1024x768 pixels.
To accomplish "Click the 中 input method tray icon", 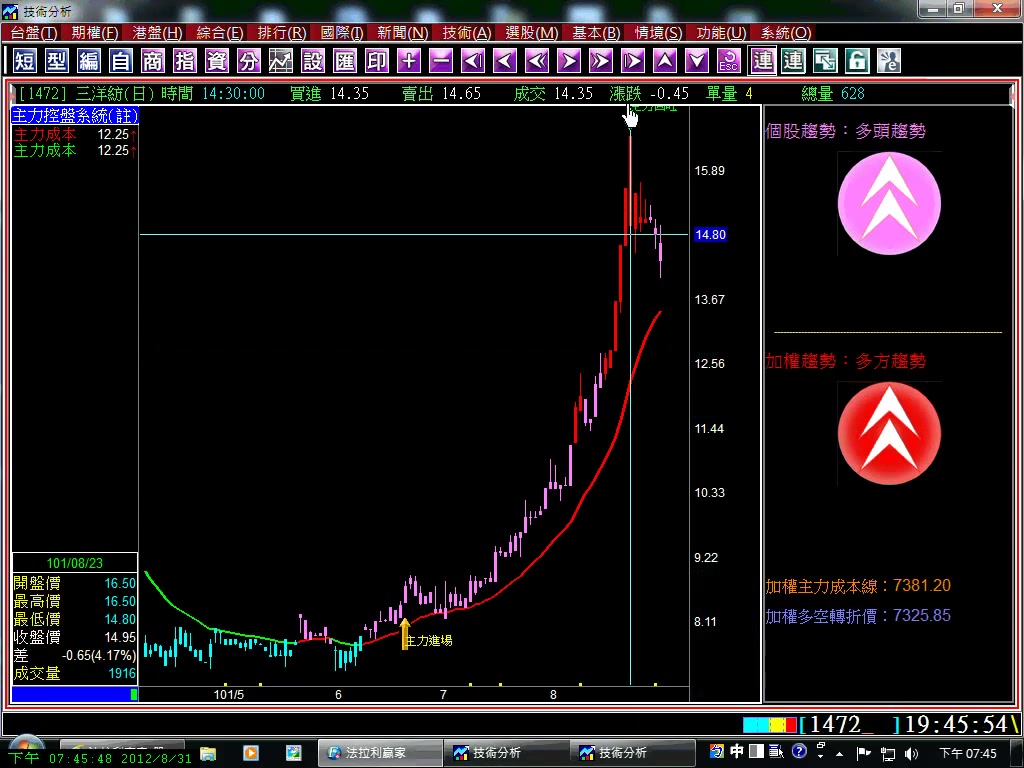I will tap(736, 752).
